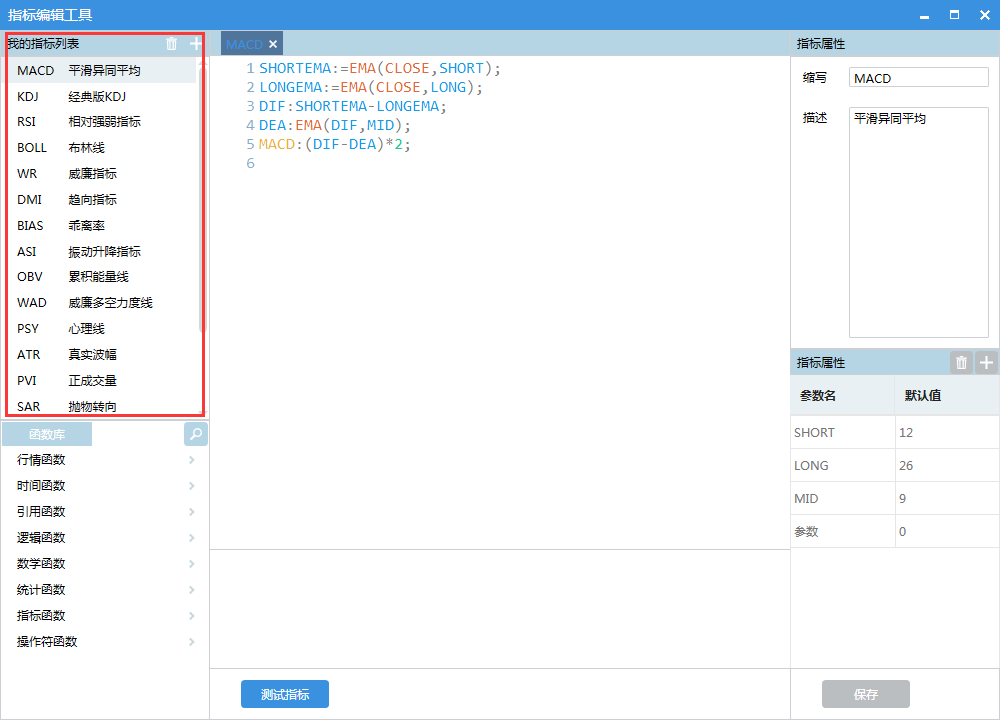Select SAR 抛物转向 indicator

tap(102, 406)
